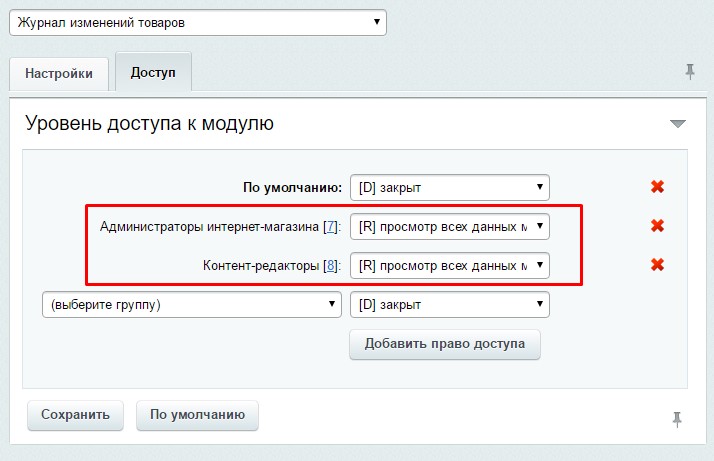714x461 pixels.
Task: Open group link [8] for content editors
Action: pyautogui.click(x=330, y=266)
